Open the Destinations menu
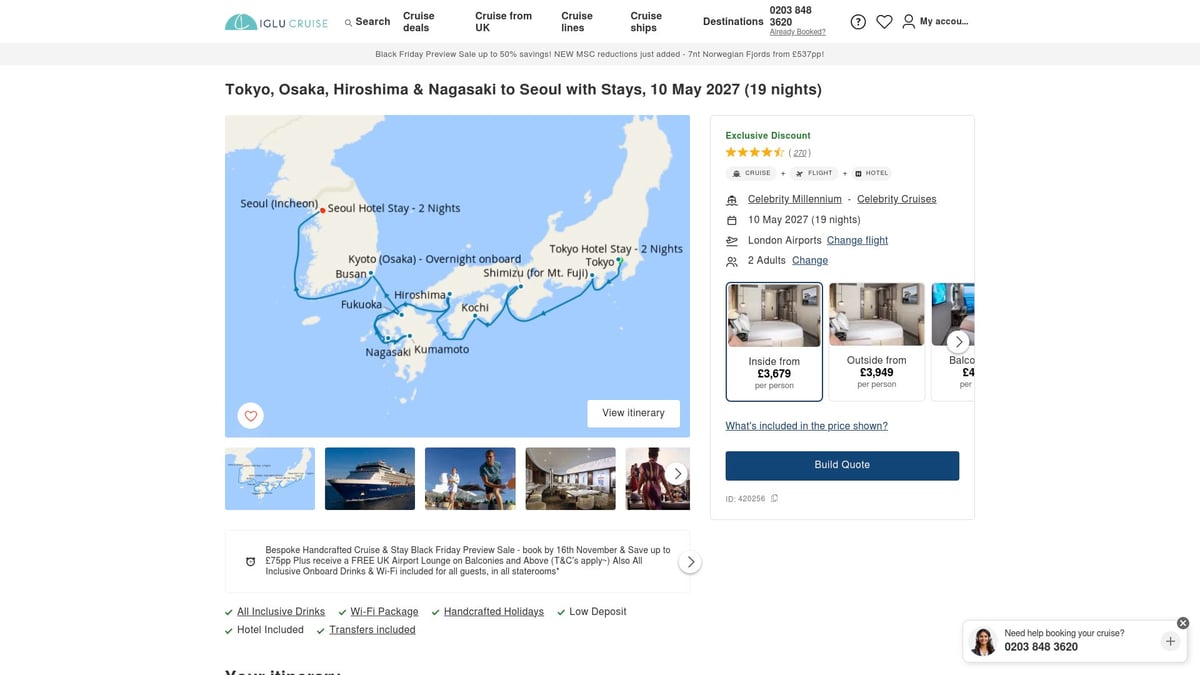Image resolution: width=1200 pixels, height=675 pixels. [x=733, y=21]
